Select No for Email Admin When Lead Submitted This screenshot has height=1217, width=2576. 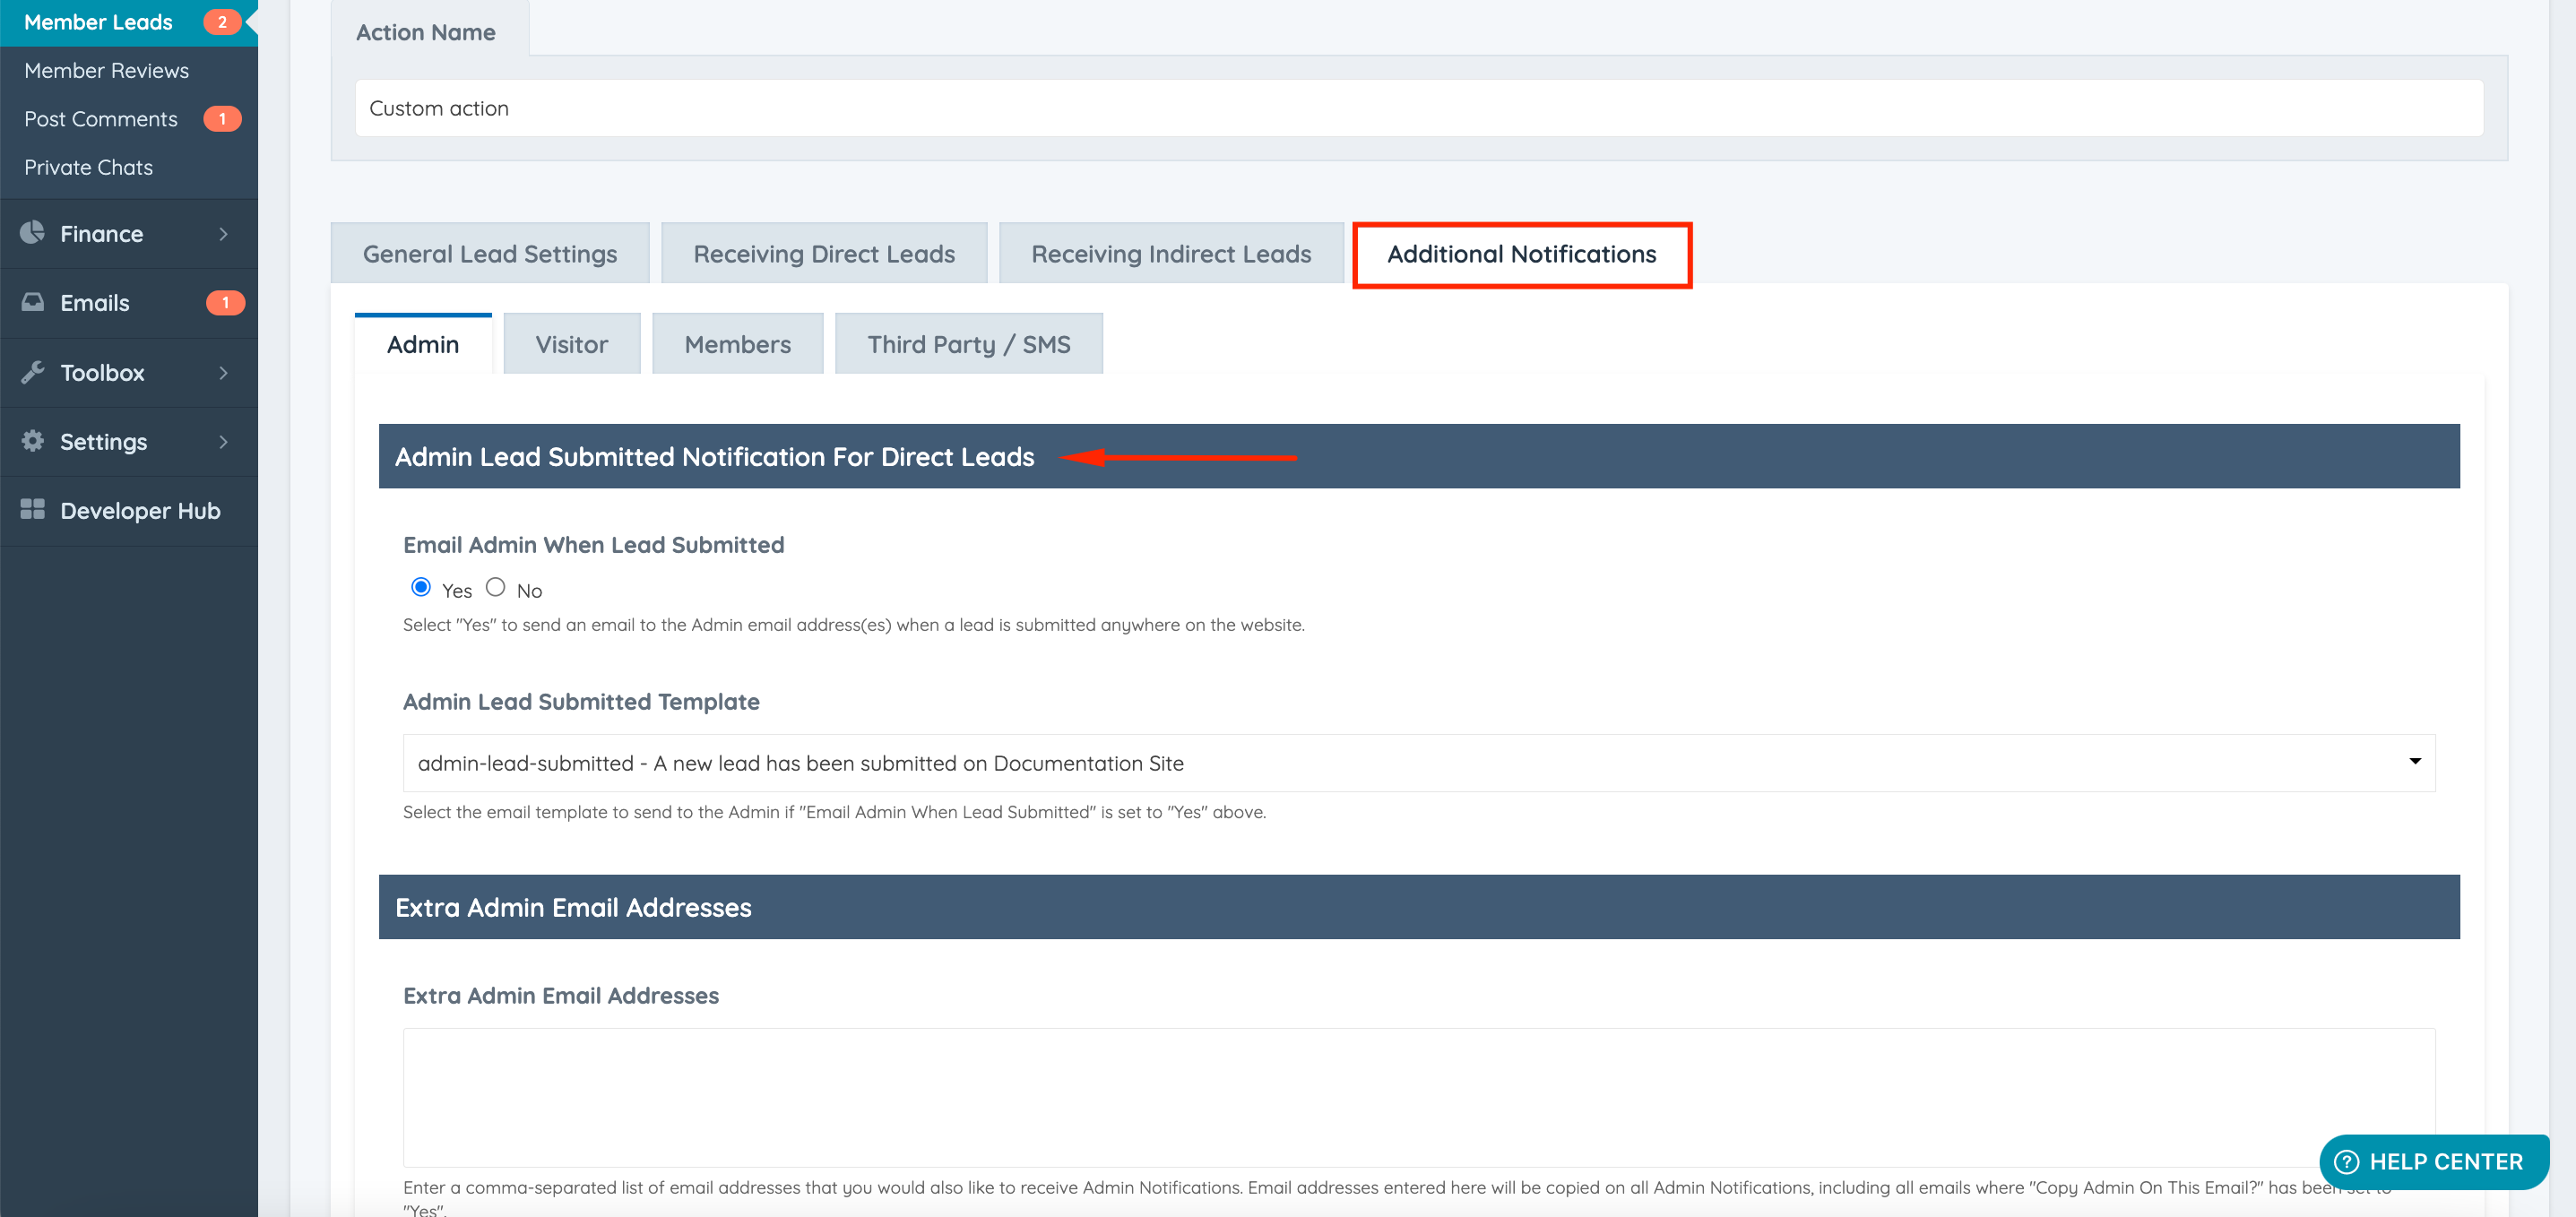coord(495,588)
